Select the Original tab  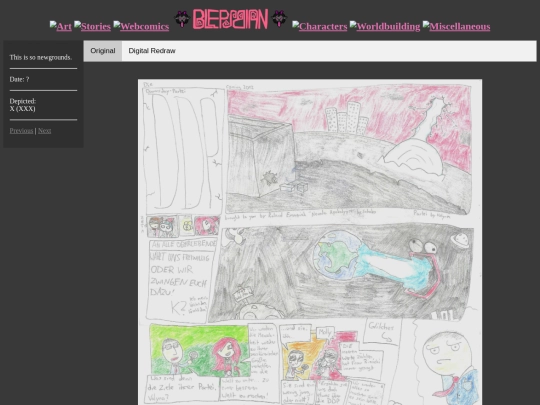coord(103,51)
